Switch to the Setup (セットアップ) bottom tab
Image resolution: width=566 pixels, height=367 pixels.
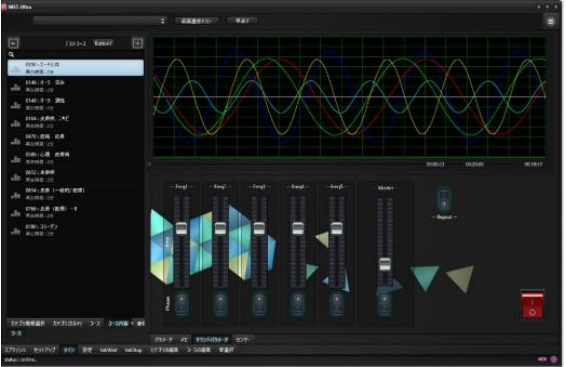[x=44, y=350]
